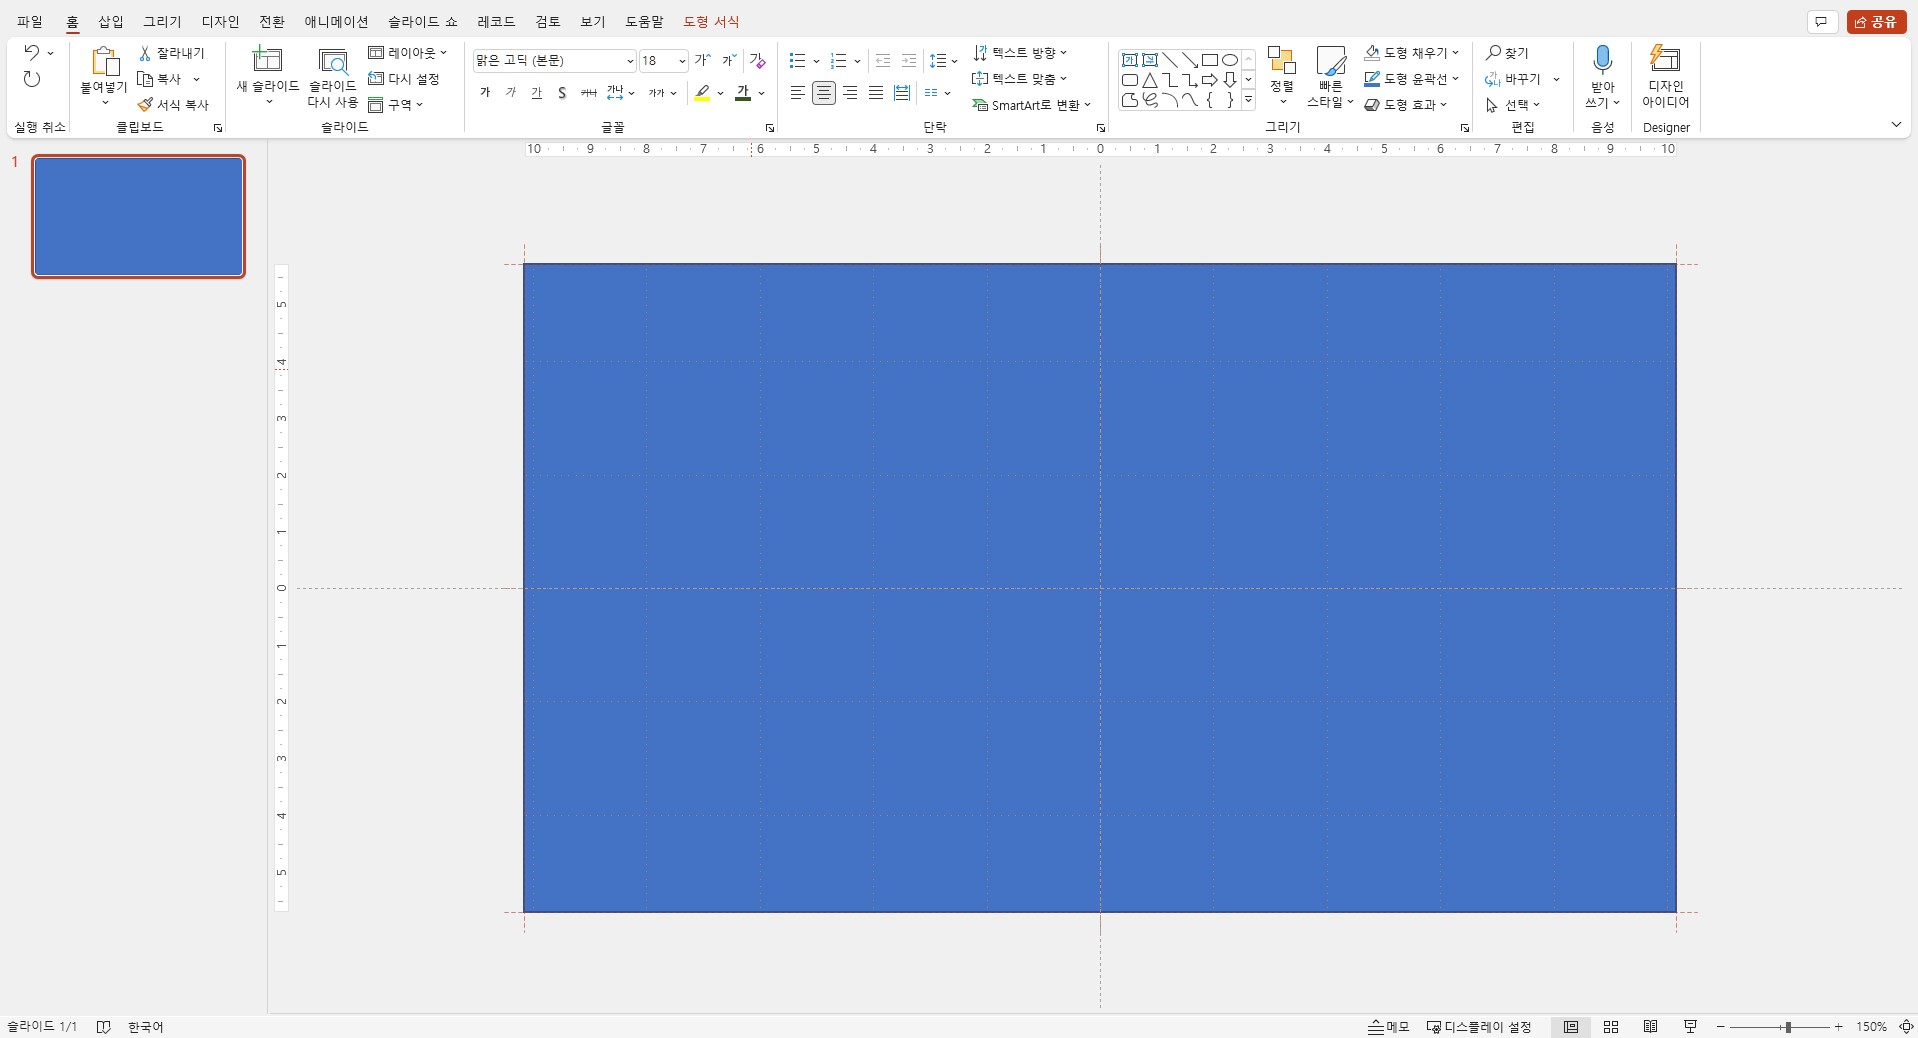Toggle strikethrough formatting
Image resolution: width=1918 pixels, height=1038 pixels.
tap(588, 93)
